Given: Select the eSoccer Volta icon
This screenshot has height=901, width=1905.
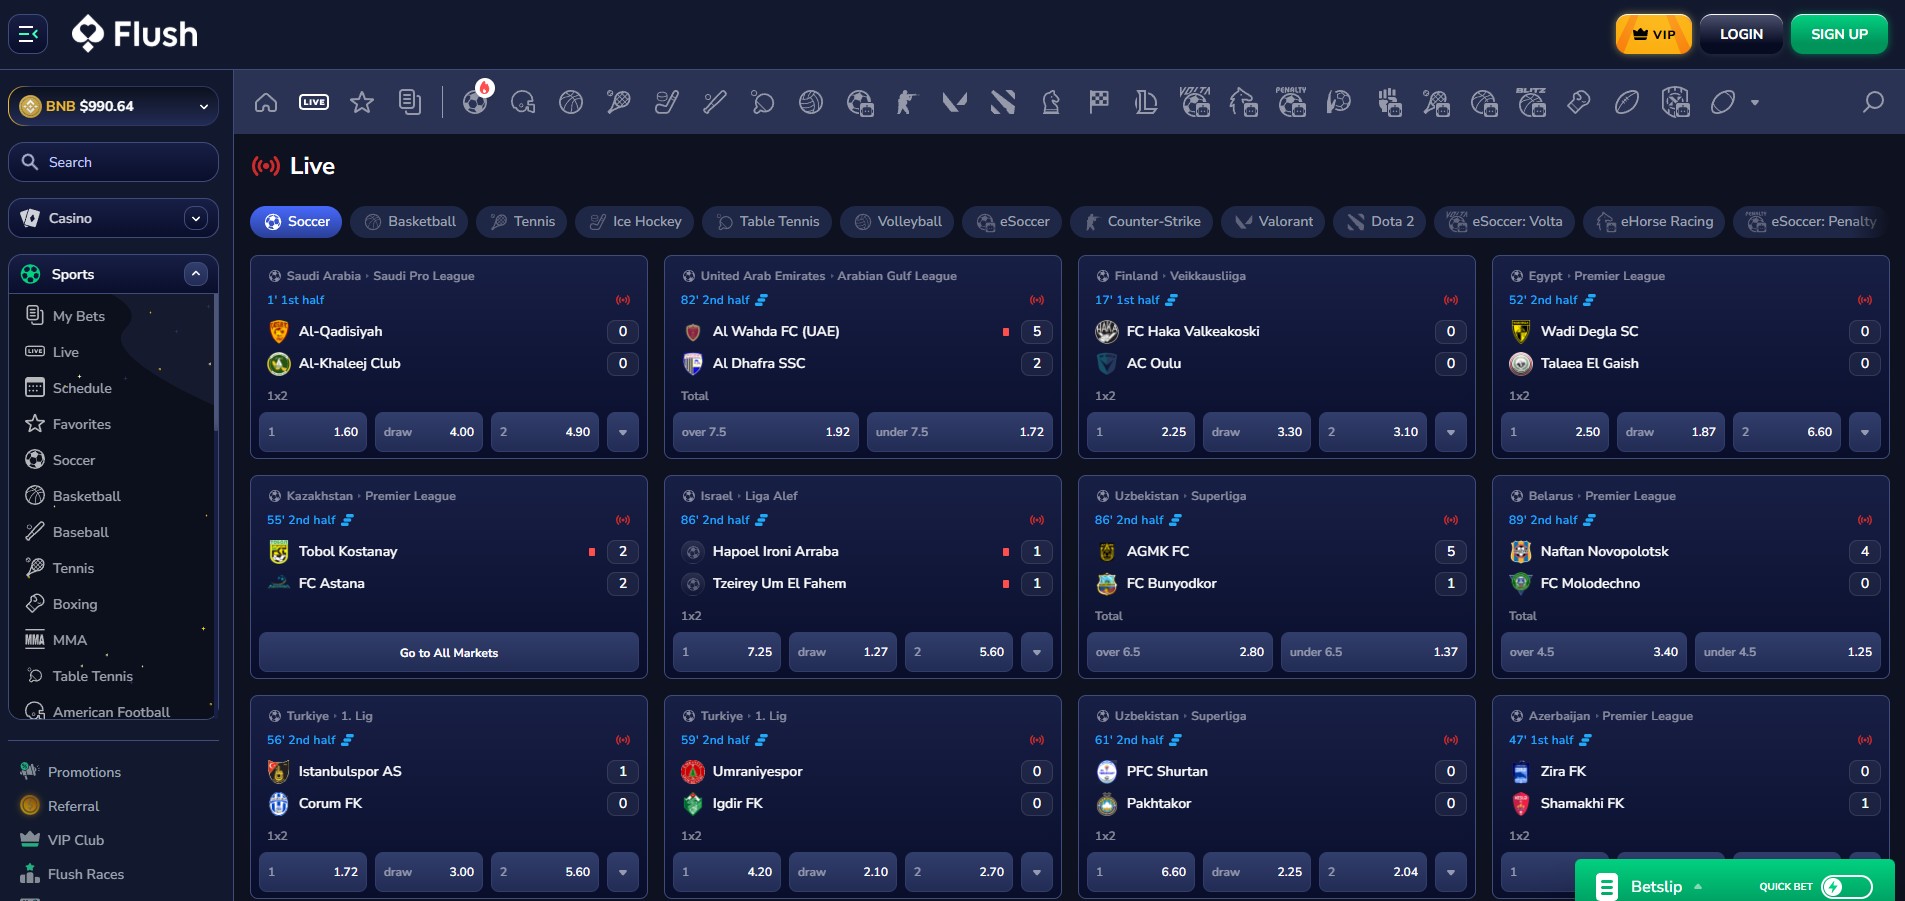Looking at the screenshot, I should [1195, 102].
